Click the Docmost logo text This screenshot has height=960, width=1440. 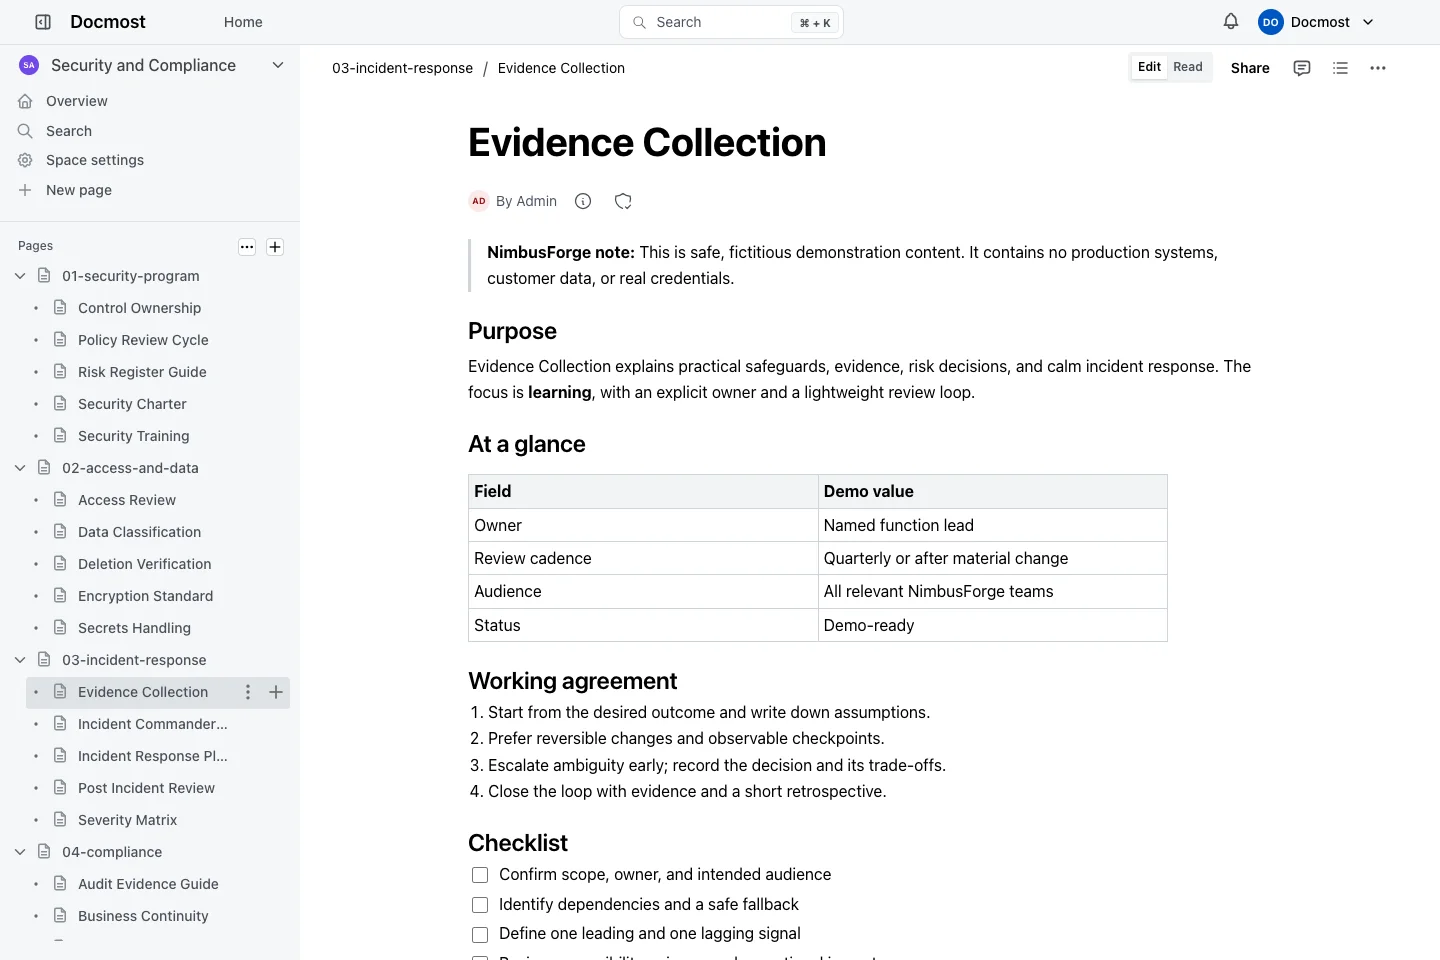[108, 22]
